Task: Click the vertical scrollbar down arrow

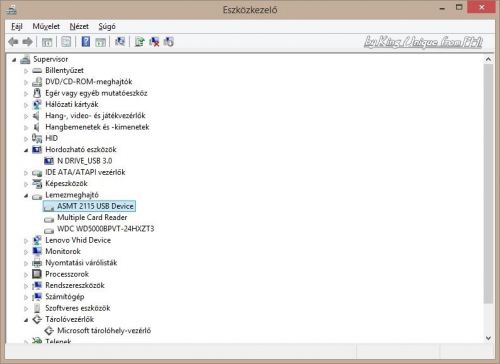Action: pos(488,338)
